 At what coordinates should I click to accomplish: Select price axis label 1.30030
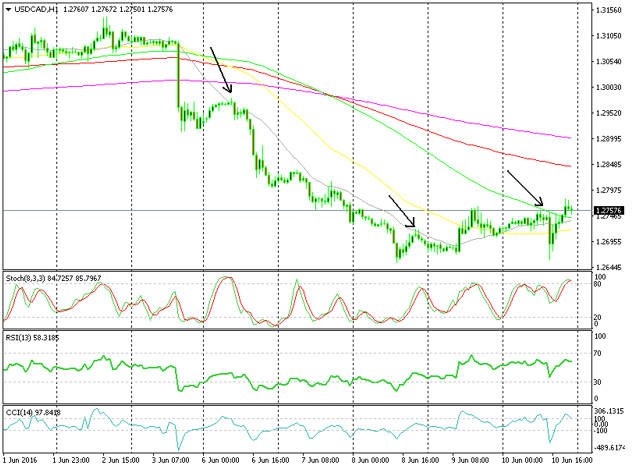610,88
